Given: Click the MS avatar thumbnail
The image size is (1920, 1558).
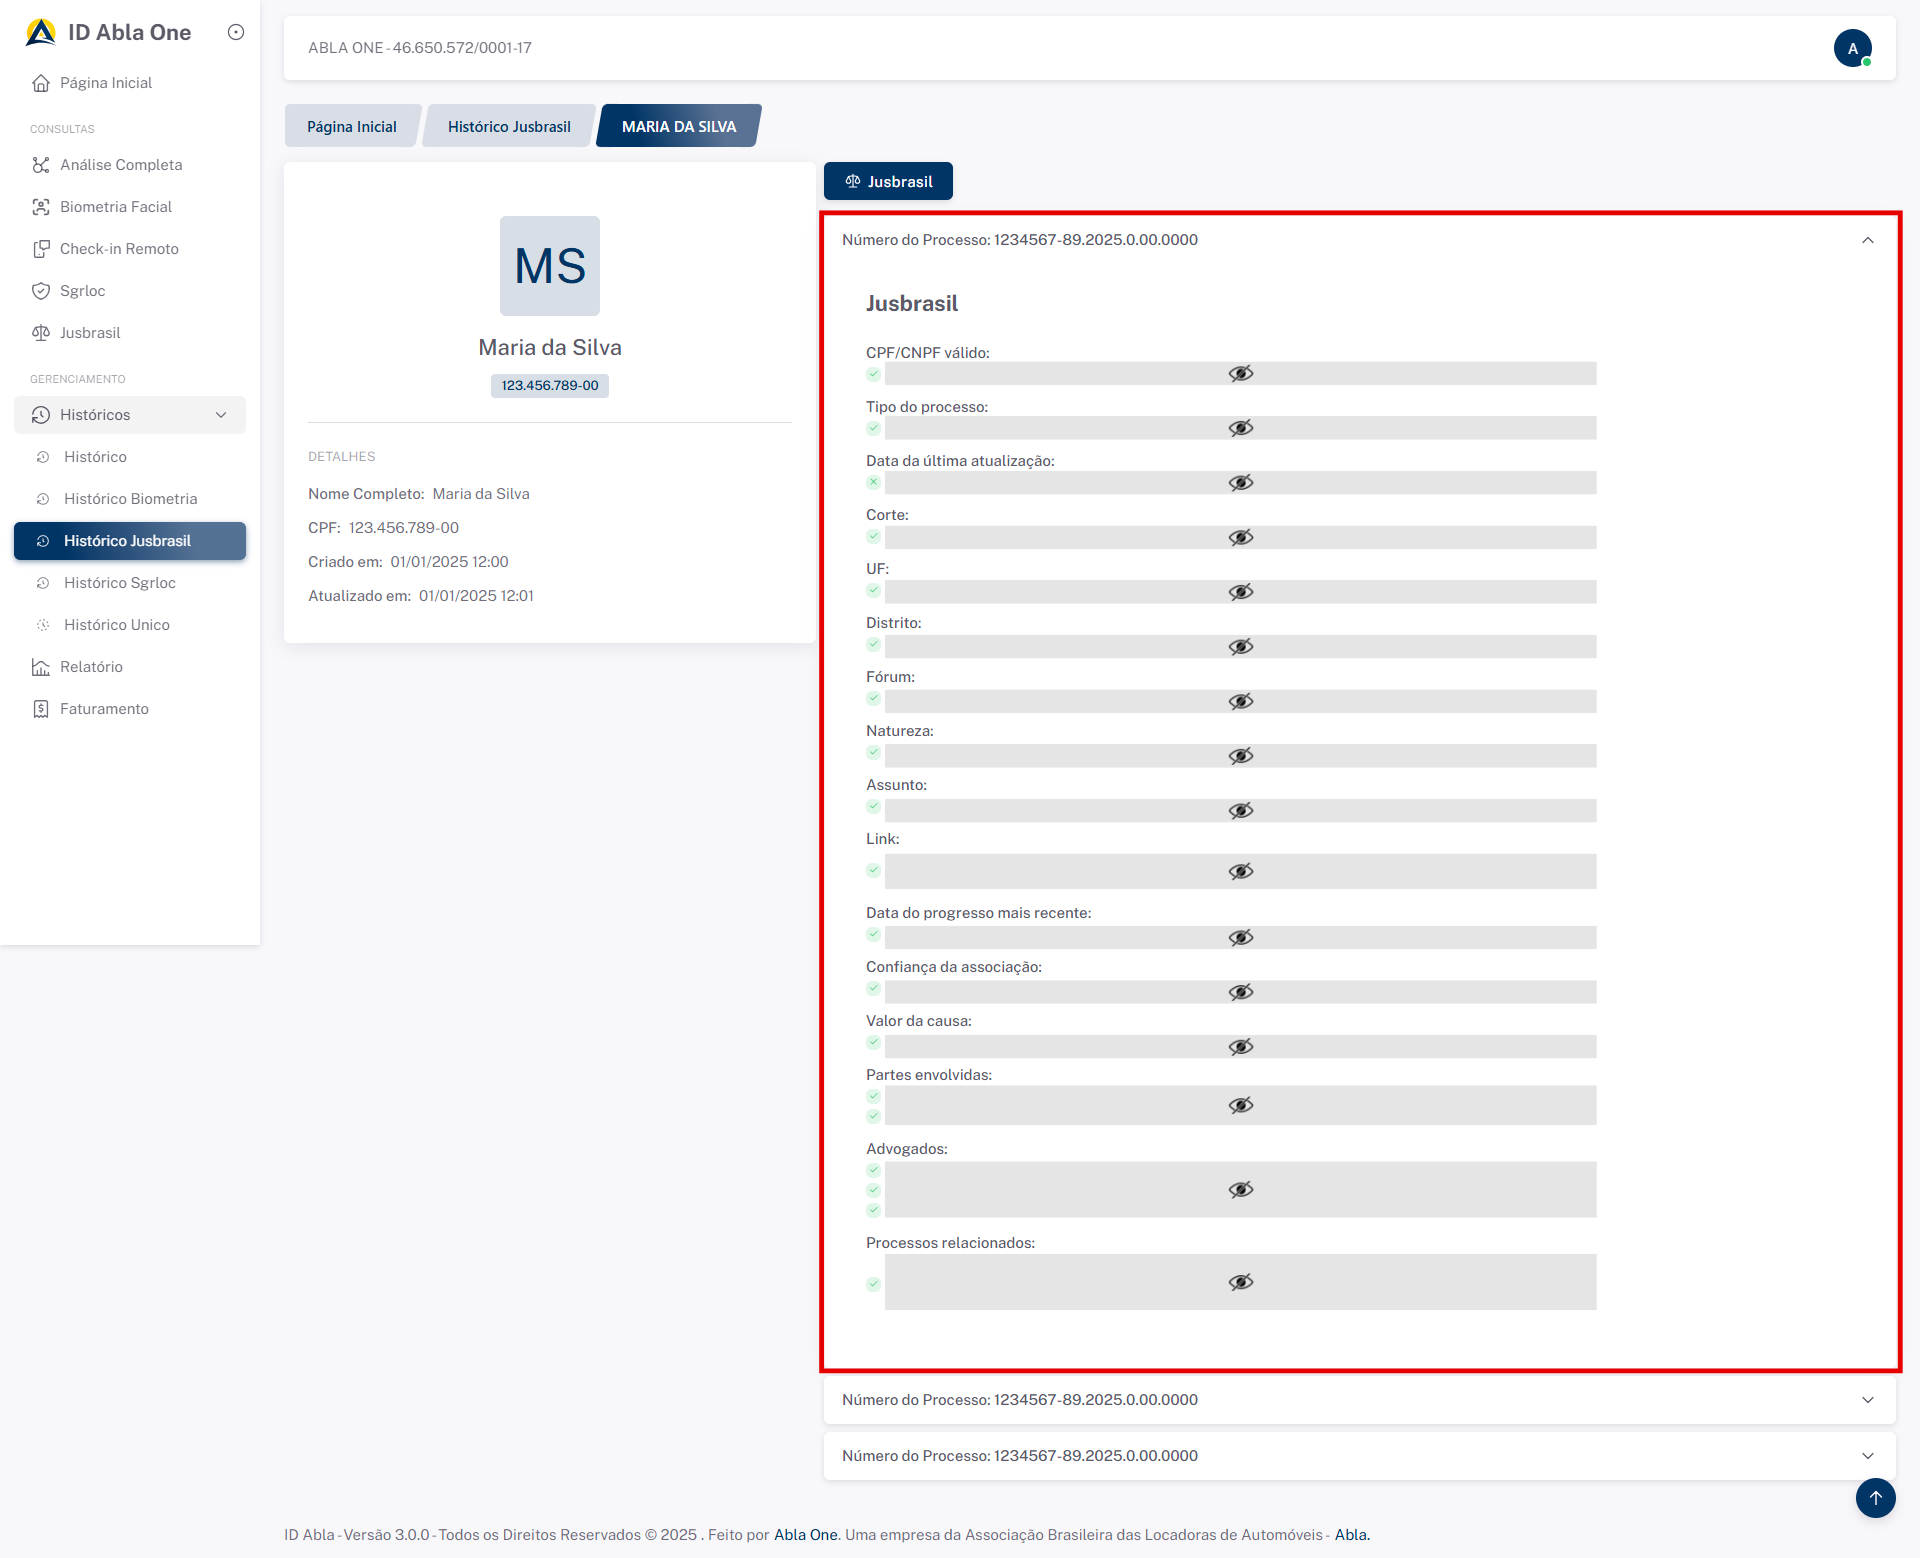Looking at the screenshot, I should click(x=549, y=266).
